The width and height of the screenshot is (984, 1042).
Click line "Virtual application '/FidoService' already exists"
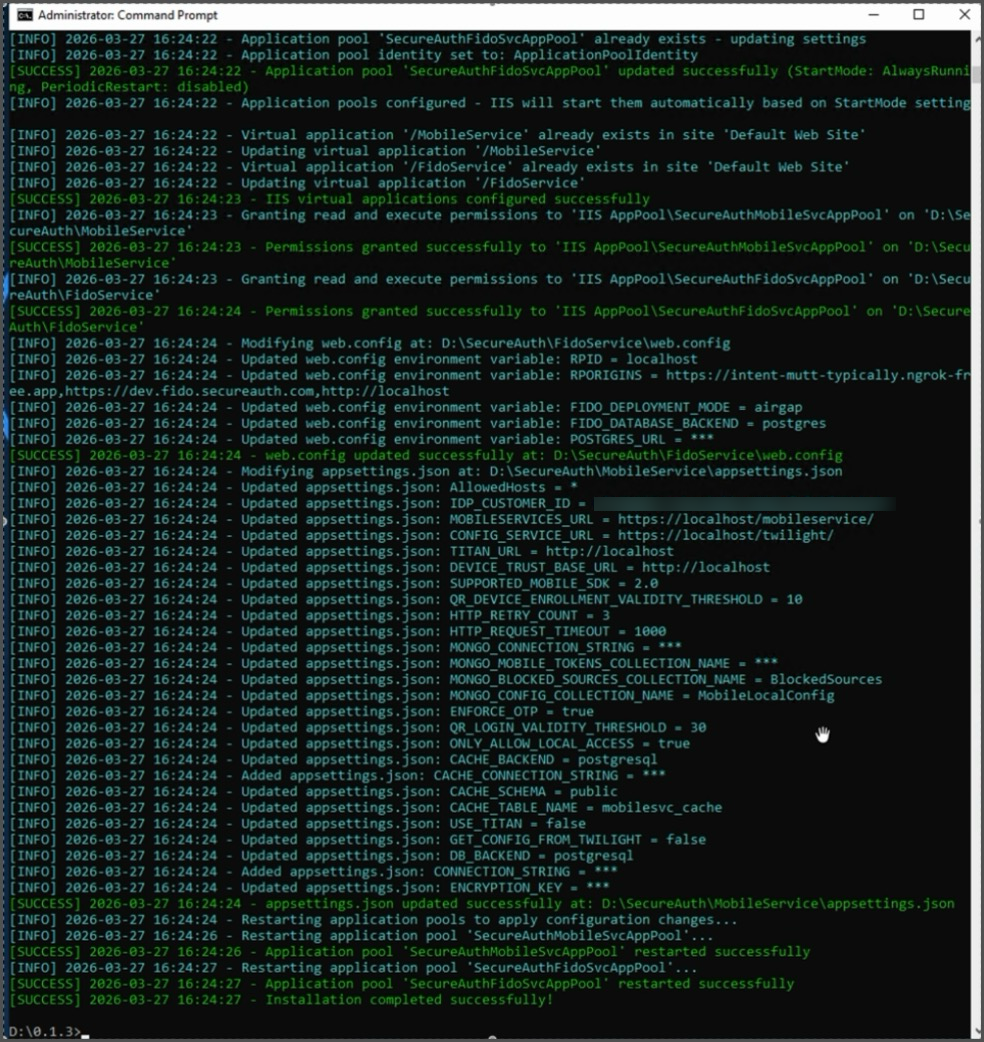(429, 167)
